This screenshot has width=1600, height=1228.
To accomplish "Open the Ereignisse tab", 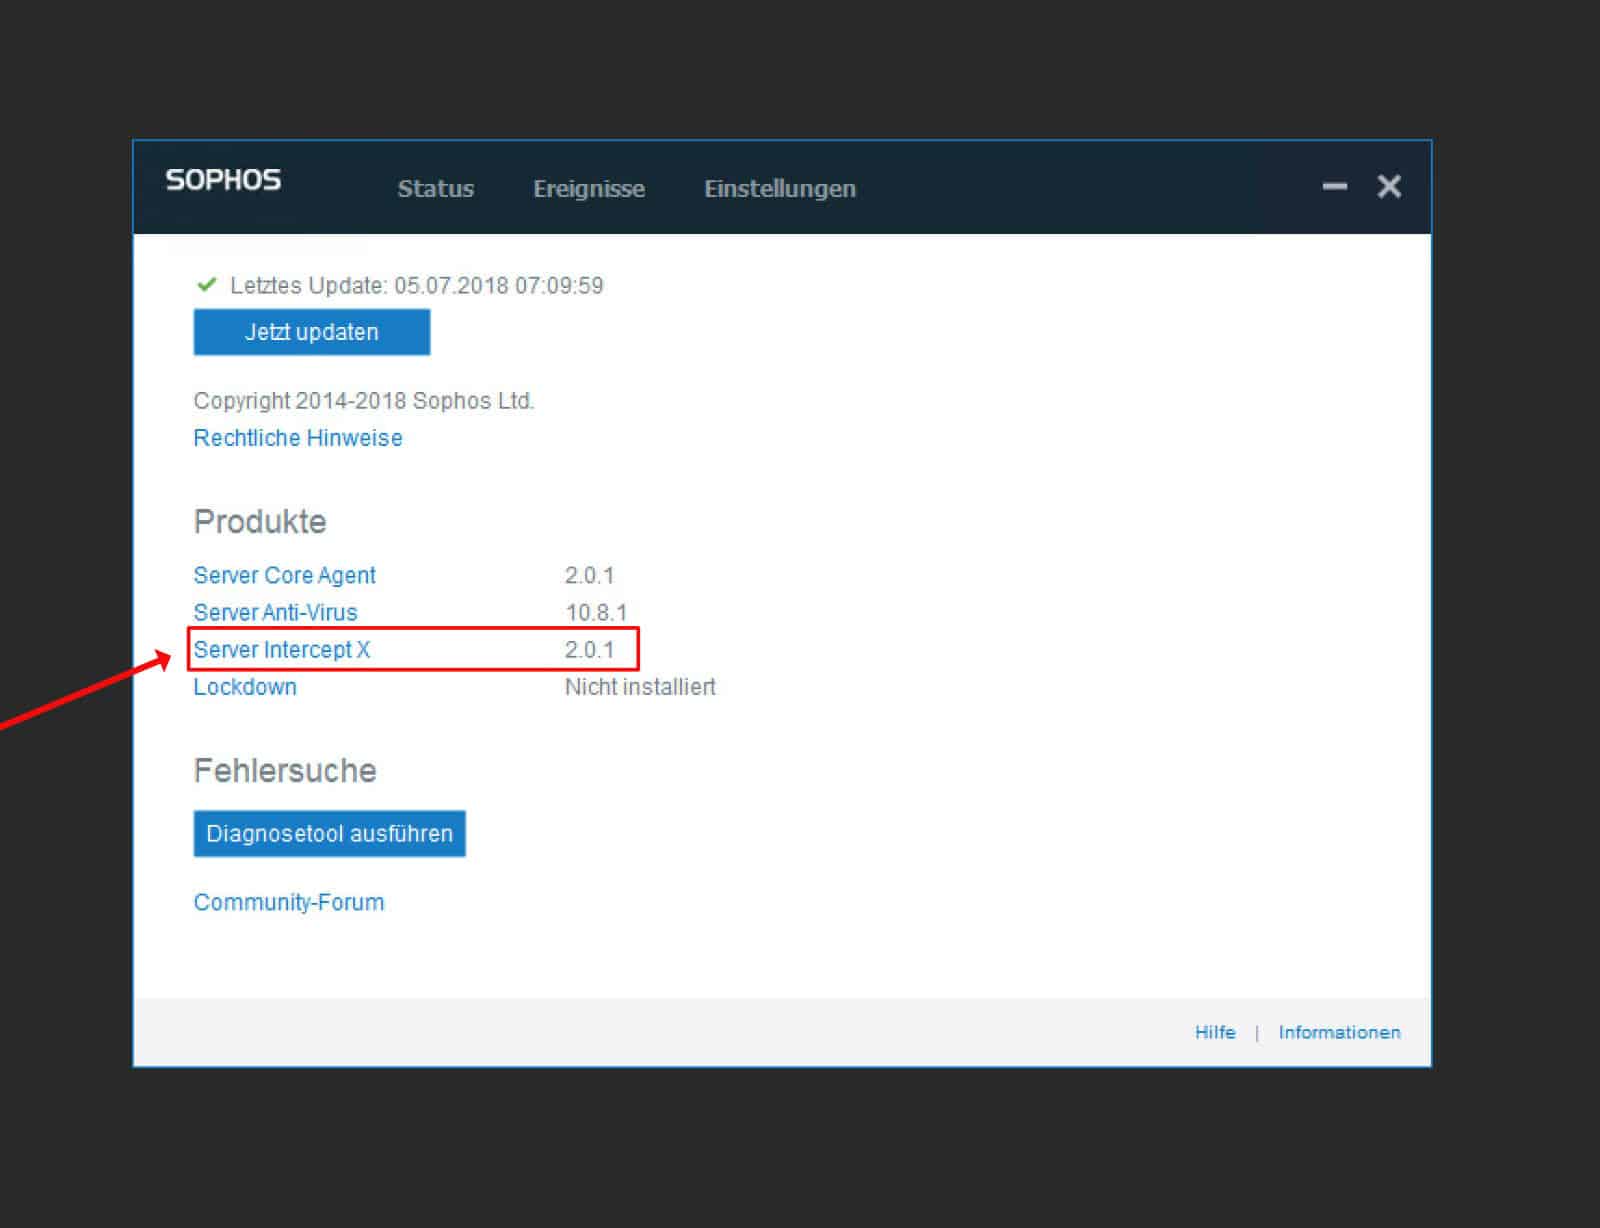I will point(588,189).
